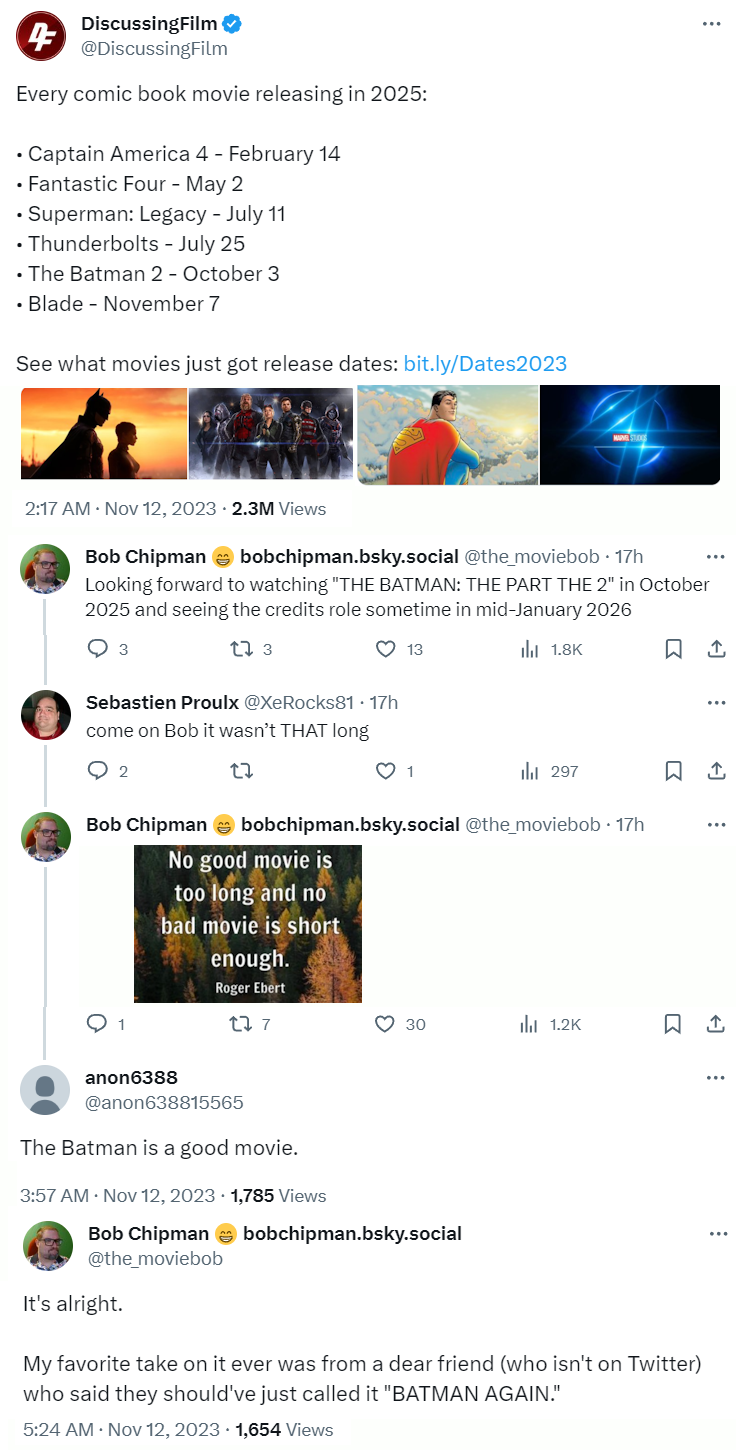Open DiscussingFilm profile avatar
The image size is (736, 1450).
(x=41, y=36)
